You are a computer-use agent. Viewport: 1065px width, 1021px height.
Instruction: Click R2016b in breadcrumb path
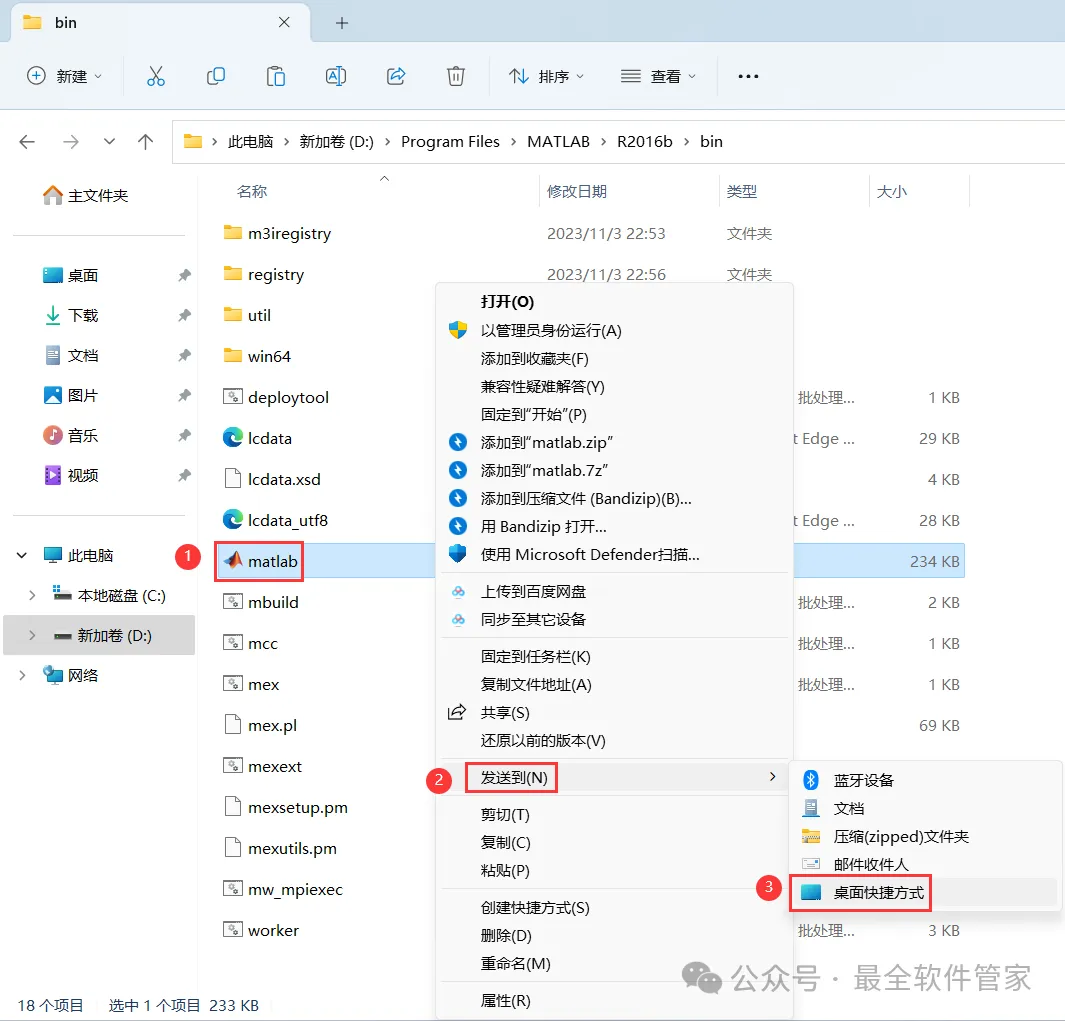(x=645, y=141)
